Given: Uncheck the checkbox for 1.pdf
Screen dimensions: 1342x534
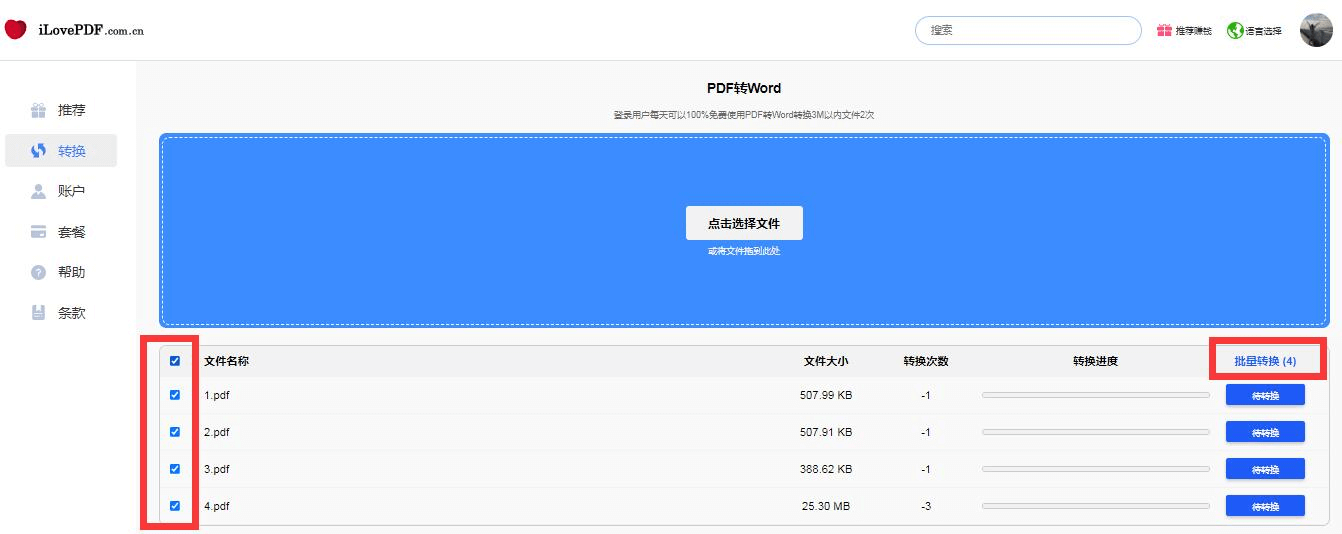Looking at the screenshot, I should click(175, 395).
